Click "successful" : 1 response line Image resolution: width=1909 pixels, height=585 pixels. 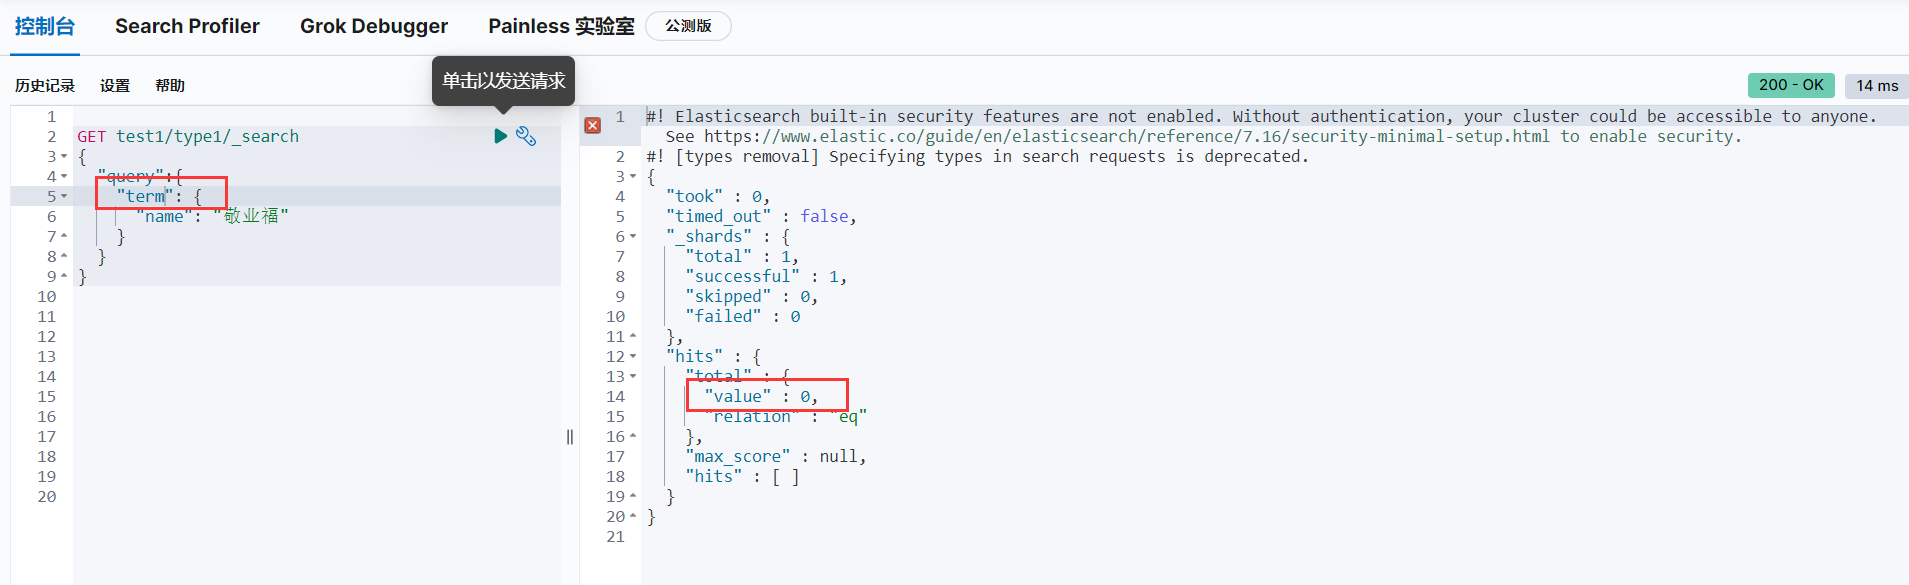[766, 276]
